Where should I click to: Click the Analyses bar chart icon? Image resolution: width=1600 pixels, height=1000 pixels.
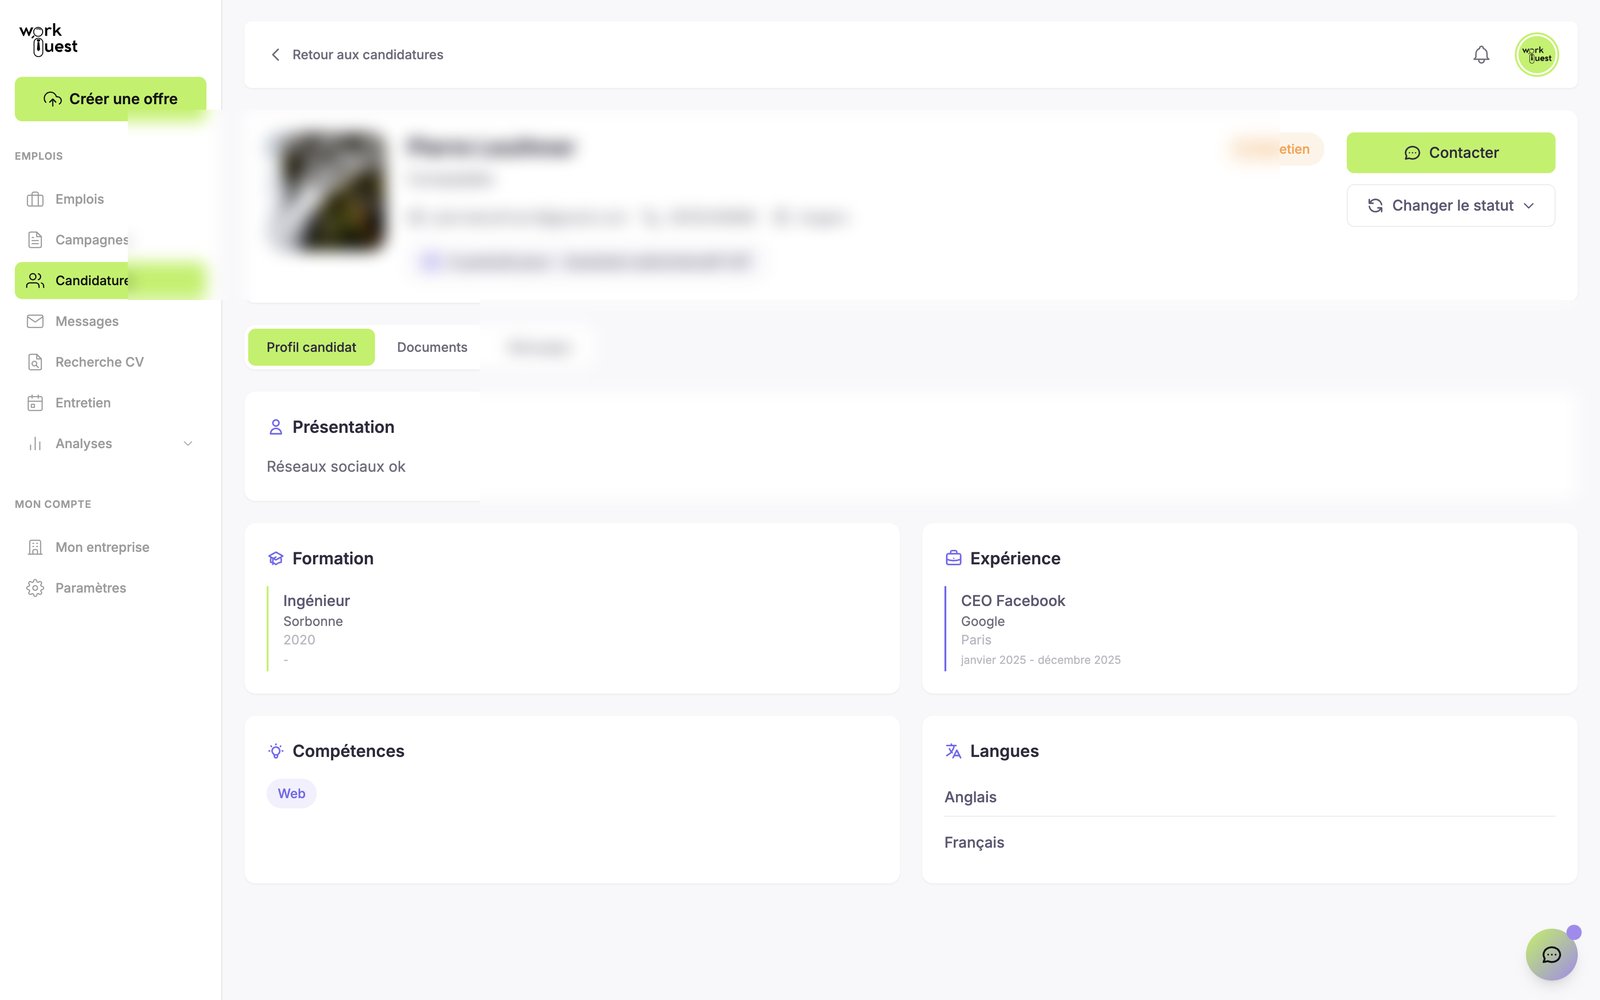(35, 444)
